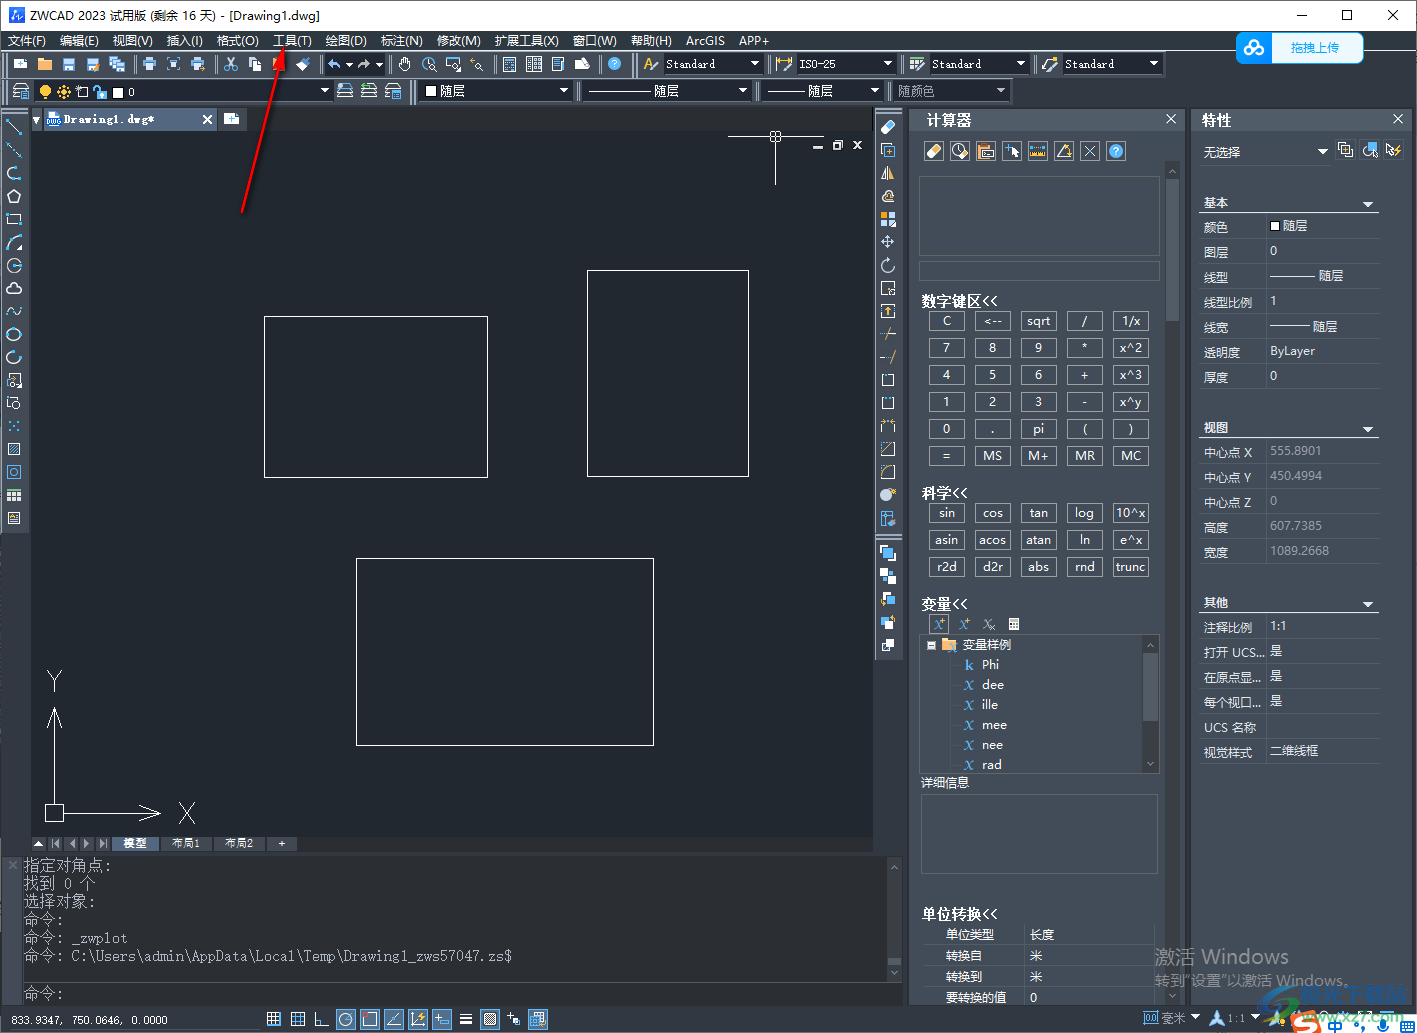
Task: Open the 工具(T) menu
Action: pos(293,41)
